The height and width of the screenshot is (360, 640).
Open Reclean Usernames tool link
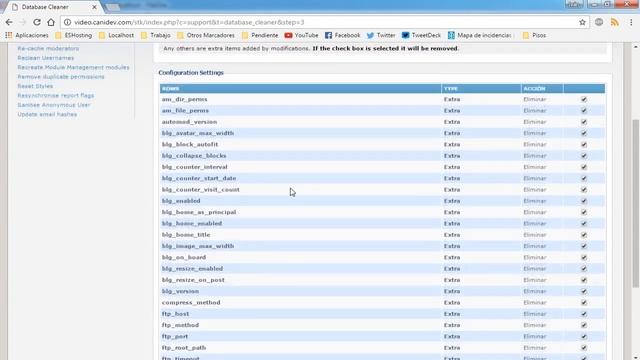(x=46, y=58)
